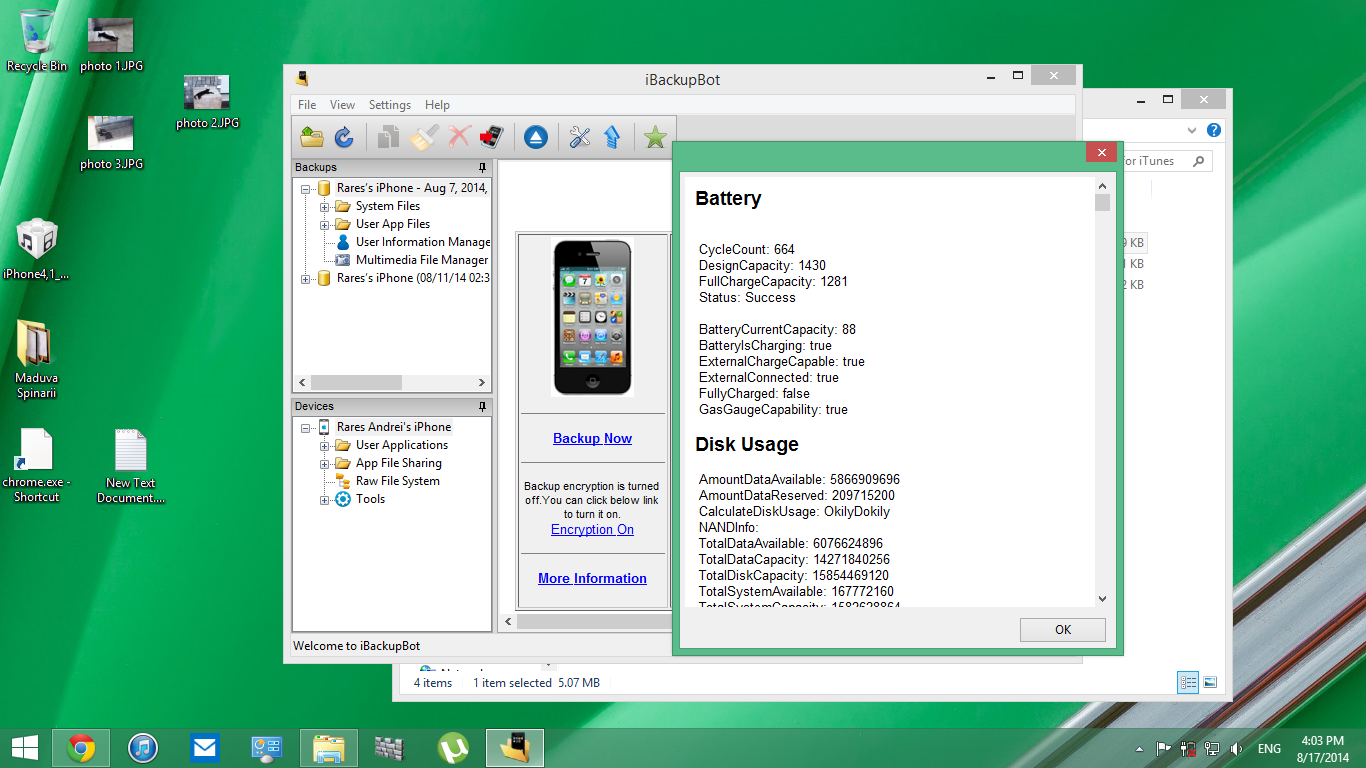Viewport: 1366px width, 768px height.
Task: Click OK in the device info dialog
Action: [x=1063, y=629]
